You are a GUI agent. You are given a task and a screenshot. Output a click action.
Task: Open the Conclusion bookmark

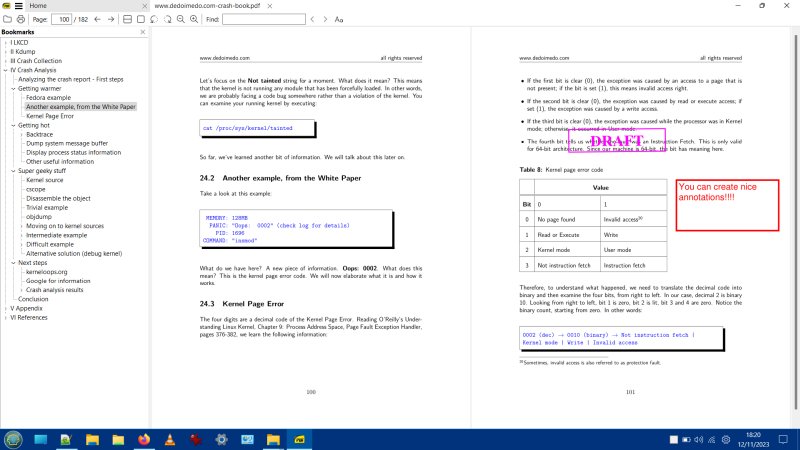click(33, 299)
